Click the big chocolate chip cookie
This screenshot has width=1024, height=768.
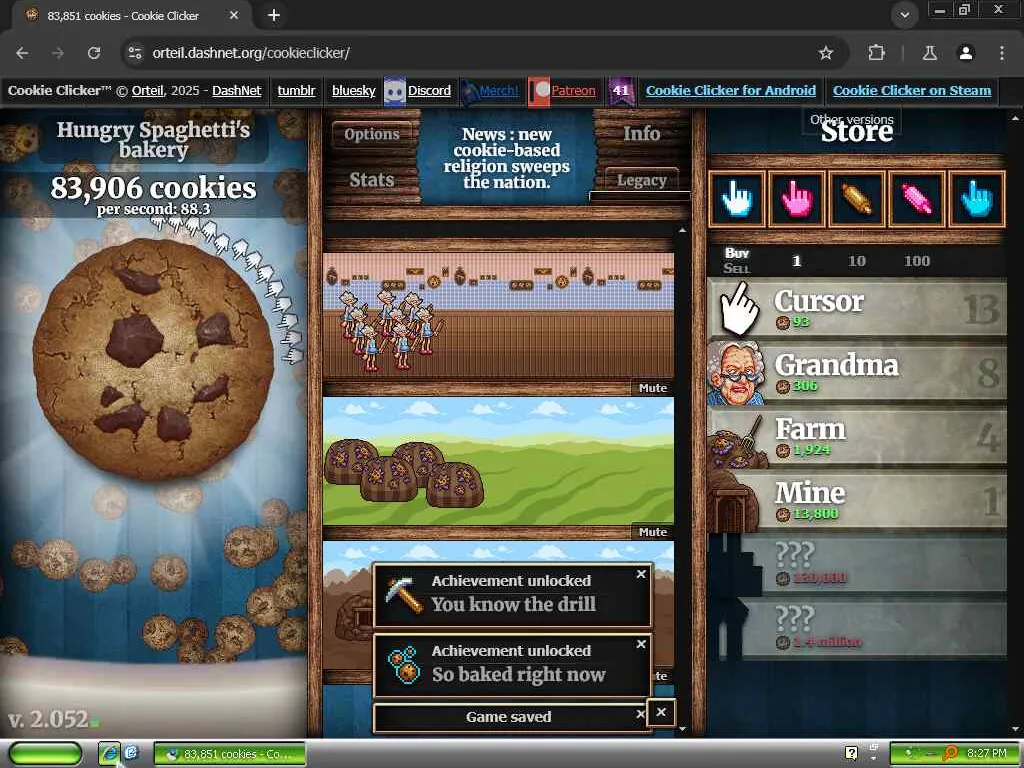[x=153, y=359]
